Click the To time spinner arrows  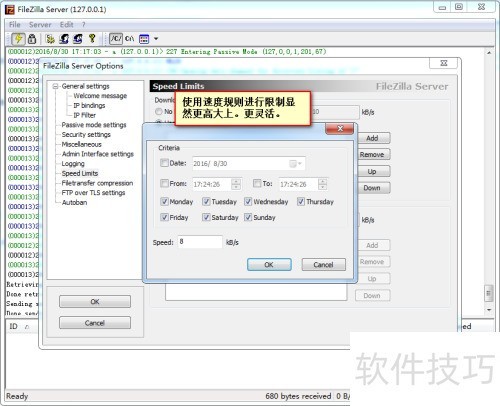pos(322,184)
